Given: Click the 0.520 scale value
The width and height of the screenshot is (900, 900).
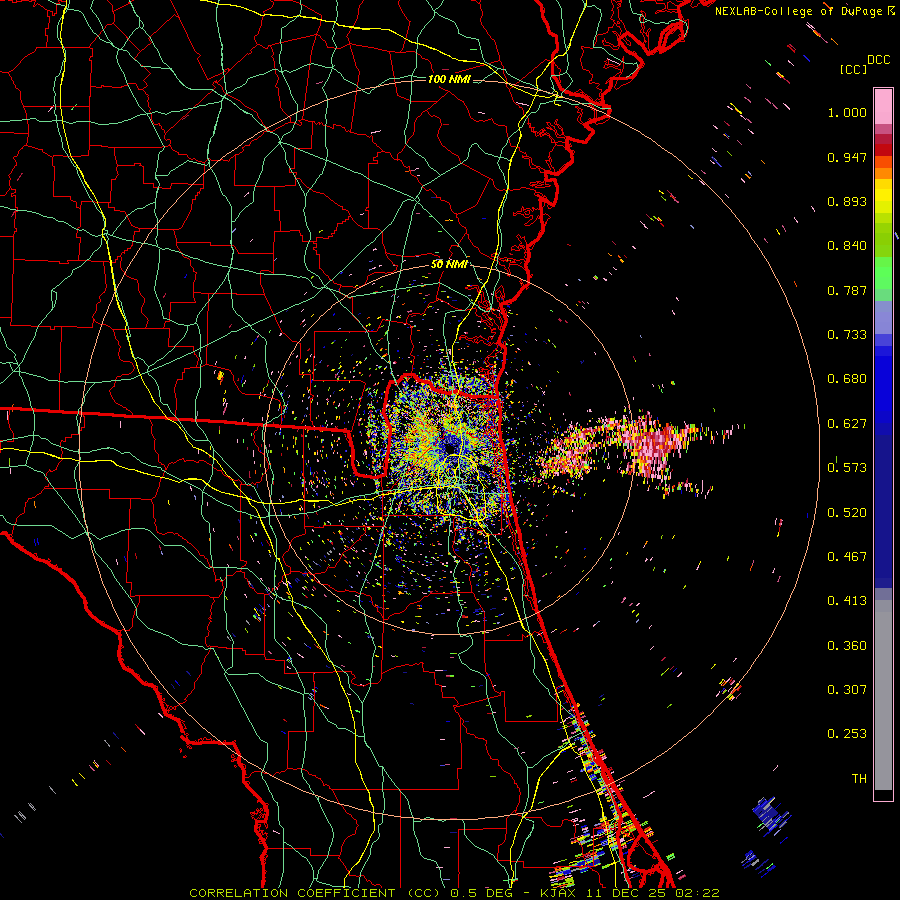Looking at the screenshot, I should click(x=847, y=513).
